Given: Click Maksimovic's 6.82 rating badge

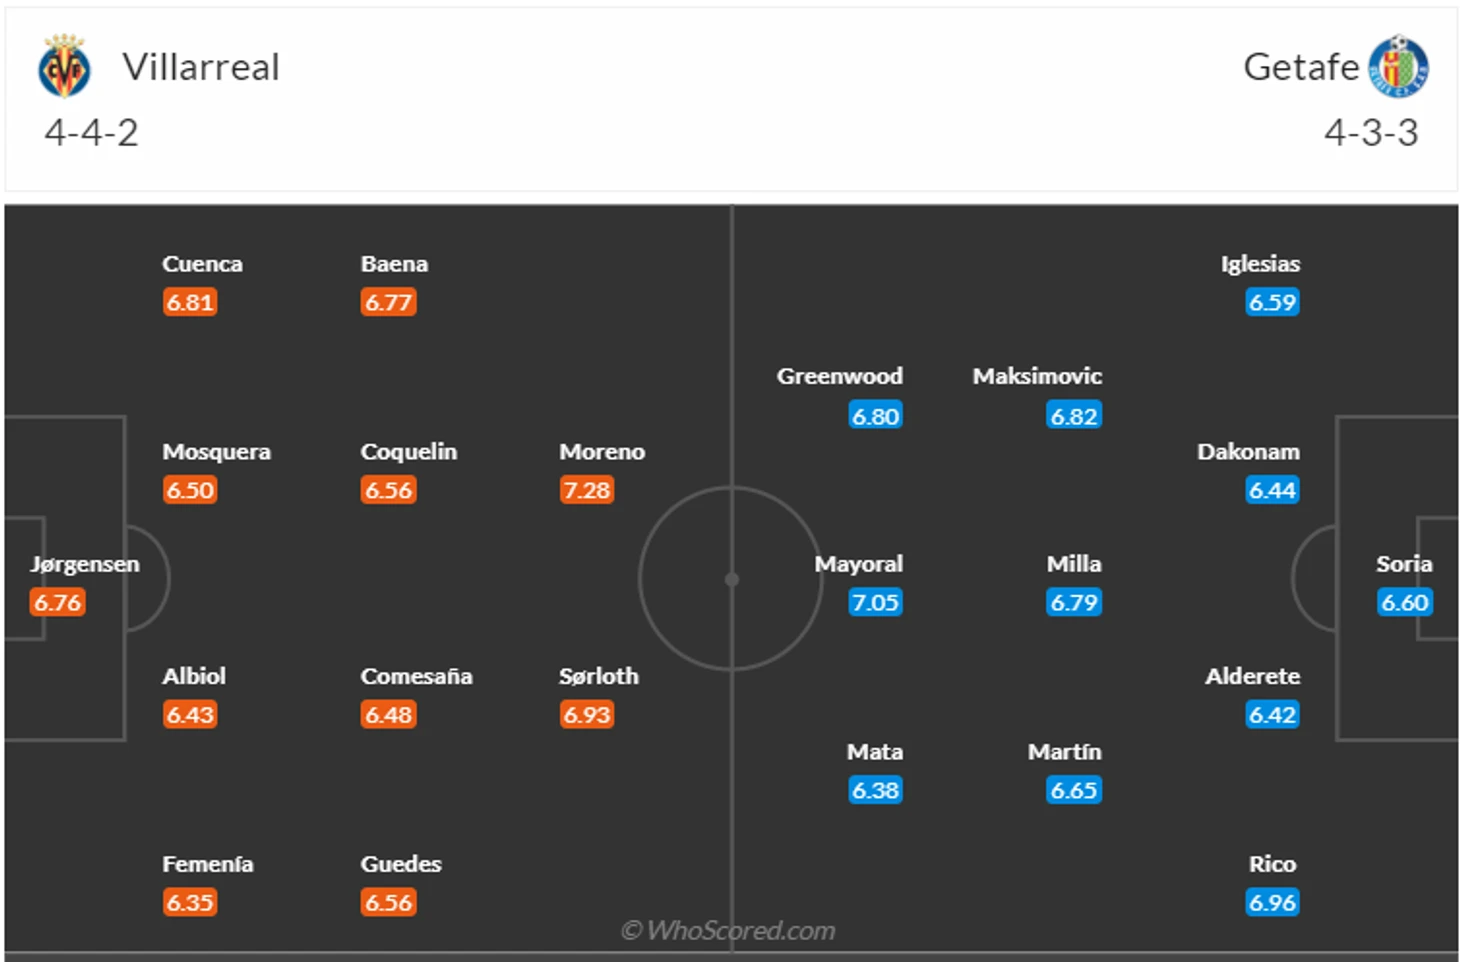Looking at the screenshot, I should point(1074,415).
